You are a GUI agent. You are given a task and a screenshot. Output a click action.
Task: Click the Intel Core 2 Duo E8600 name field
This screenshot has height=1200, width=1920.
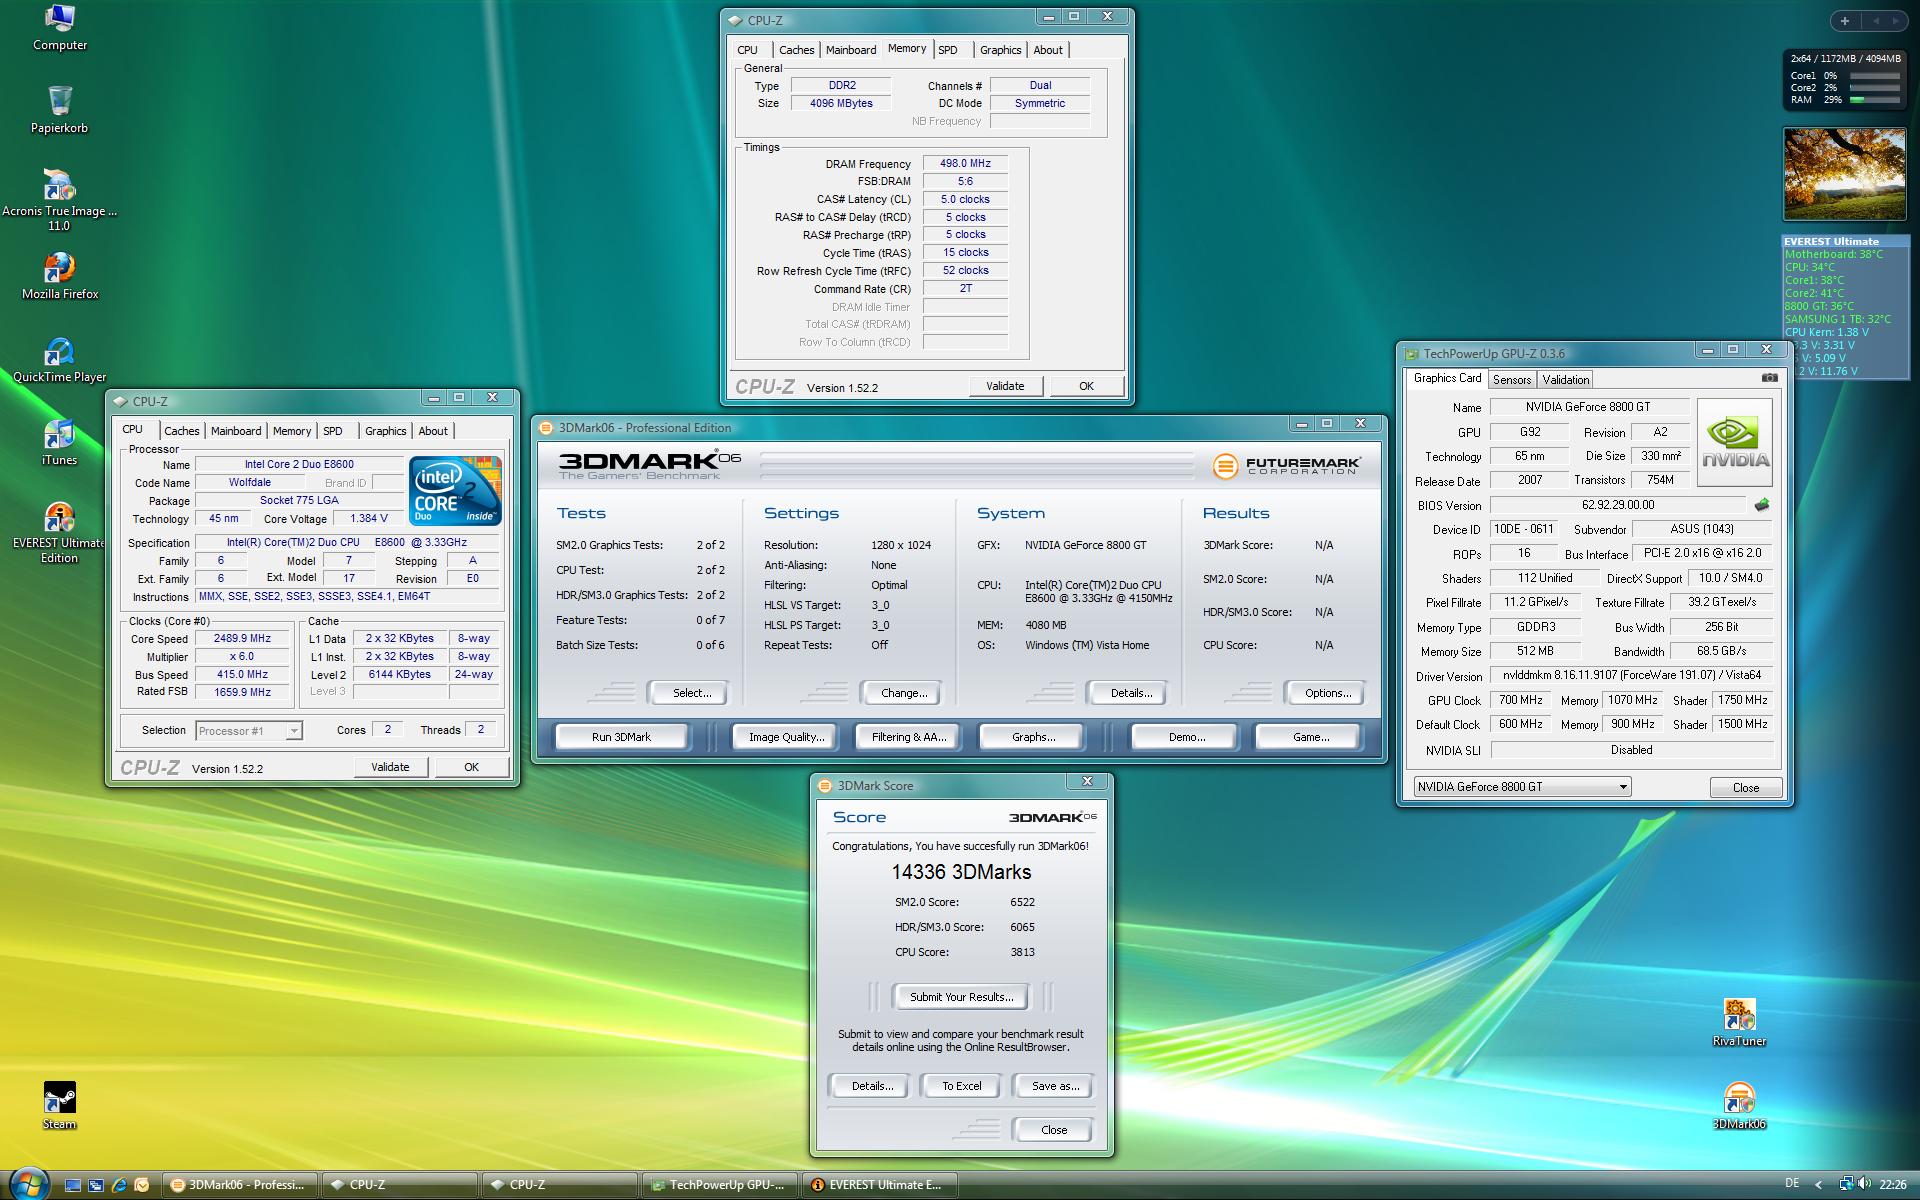coord(299,465)
